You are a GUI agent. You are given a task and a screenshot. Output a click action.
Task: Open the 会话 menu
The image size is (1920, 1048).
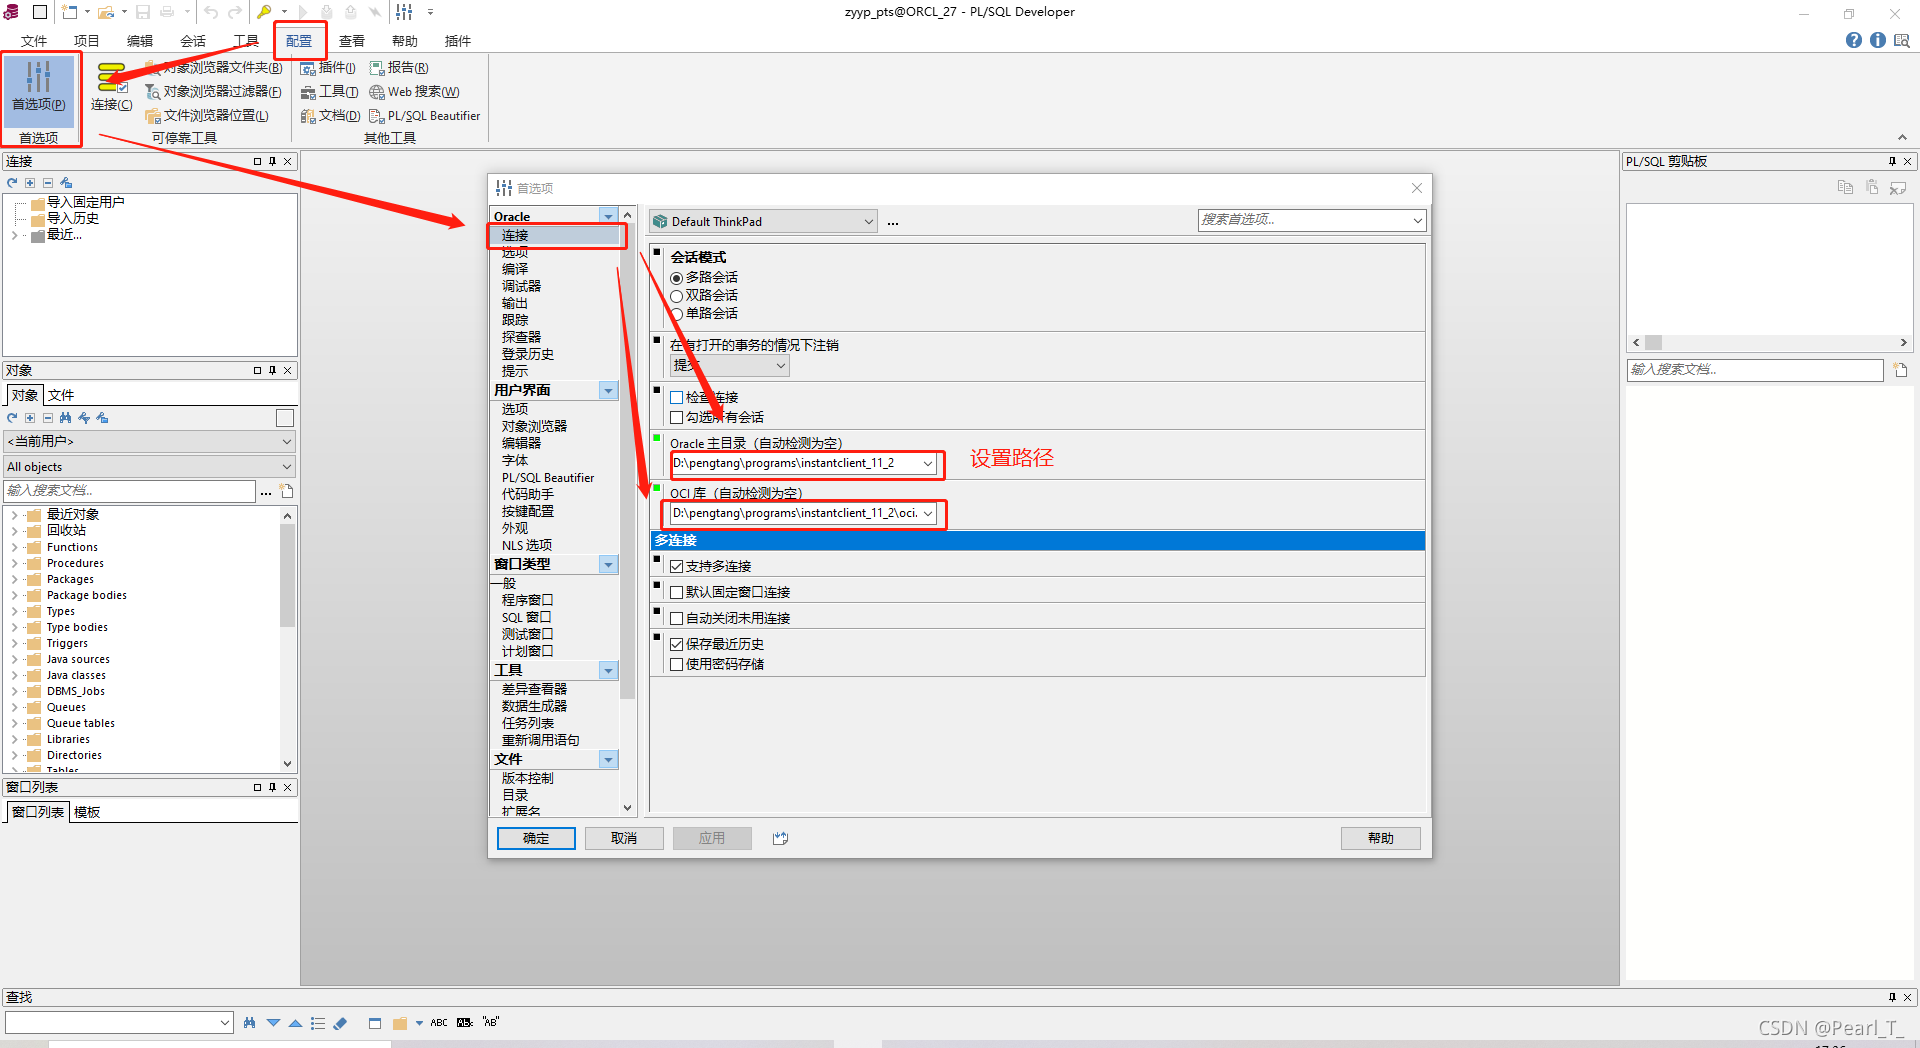(x=193, y=41)
